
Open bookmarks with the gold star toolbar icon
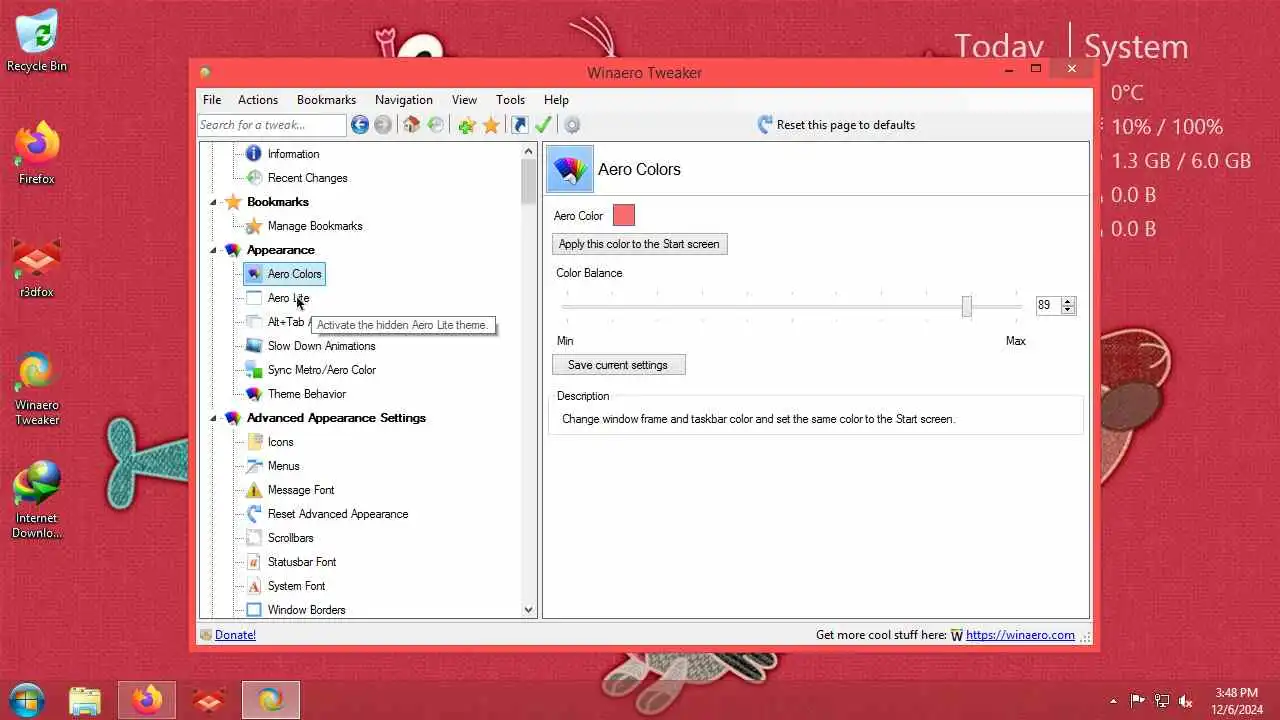(x=491, y=125)
